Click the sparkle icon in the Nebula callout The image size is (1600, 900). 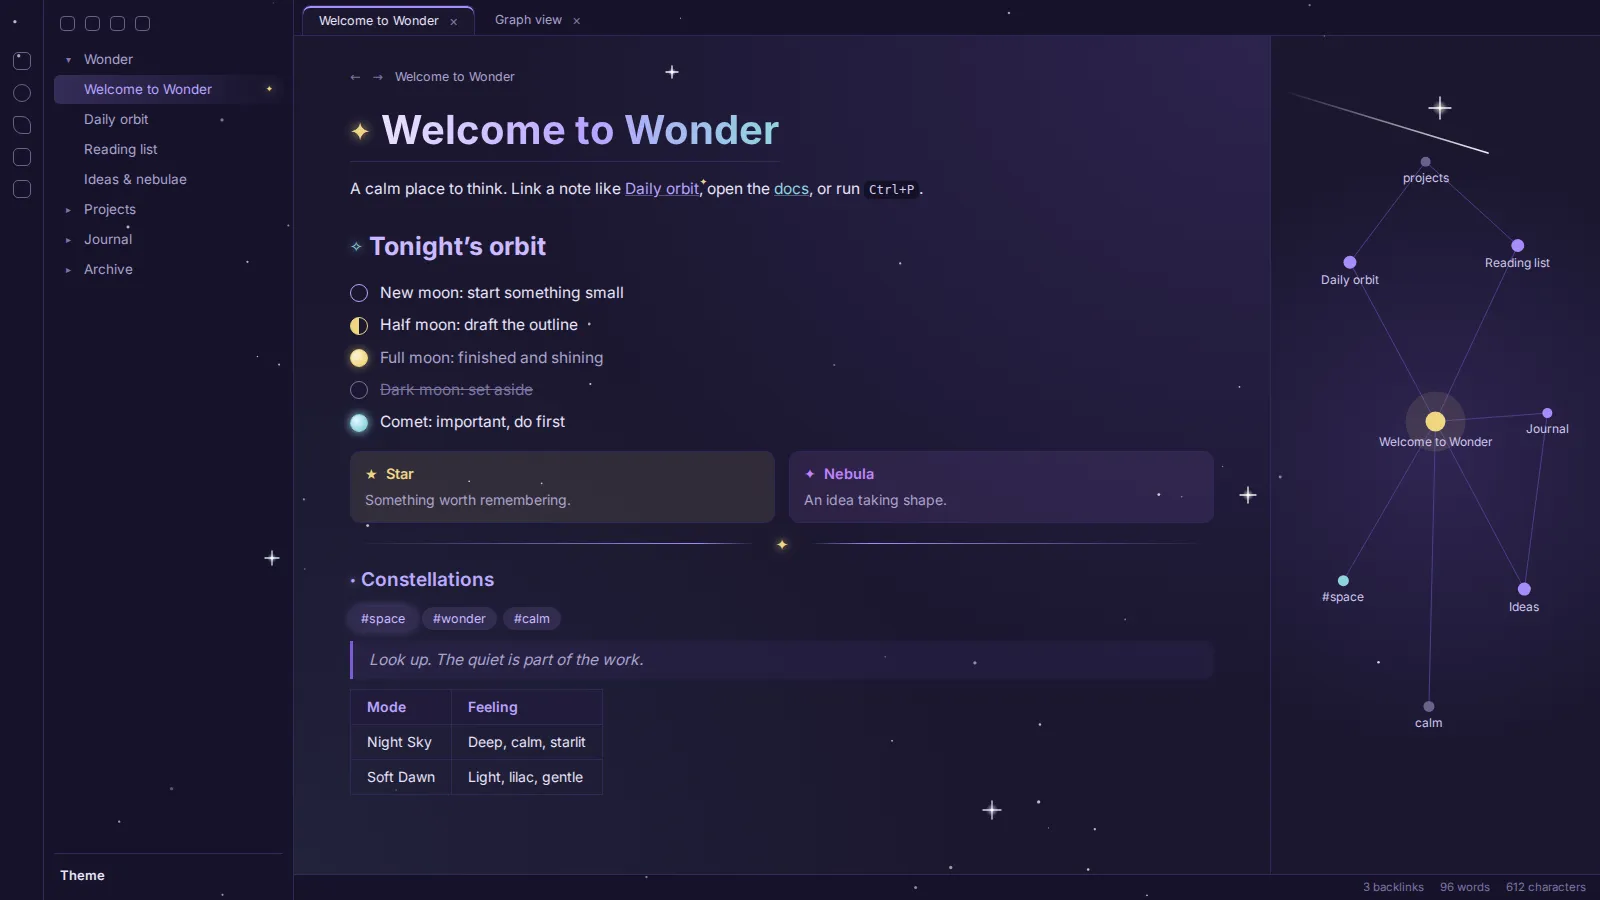click(x=810, y=474)
